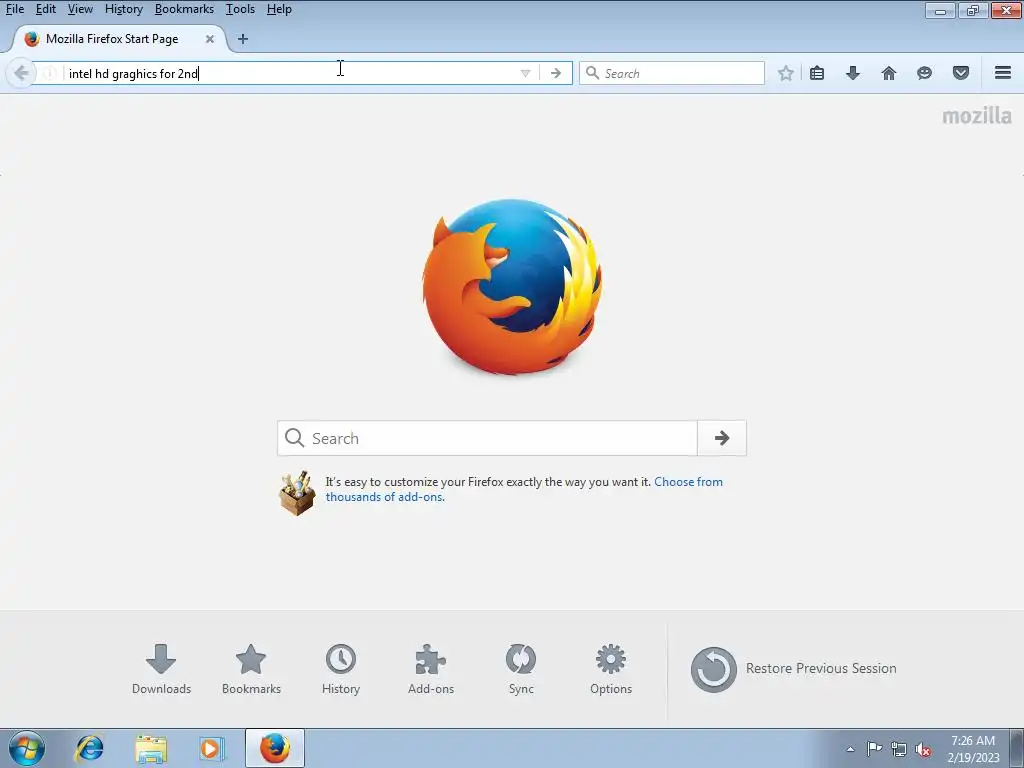This screenshot has height=768, width=1024.
Task: Close the Mozilla Firefox Start Page tab
Action: point(210,39)
